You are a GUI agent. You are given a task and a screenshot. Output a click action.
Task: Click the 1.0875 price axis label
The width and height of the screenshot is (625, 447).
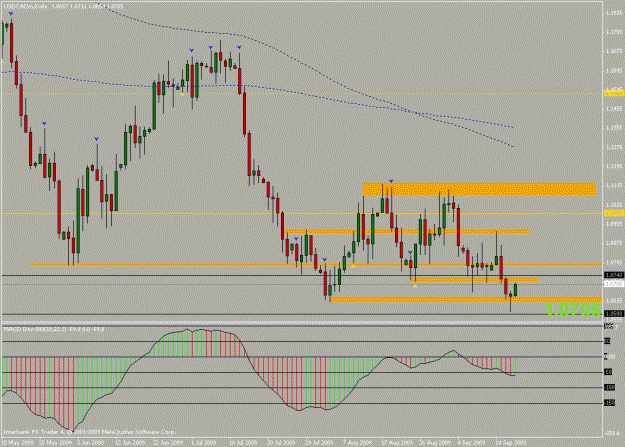[614, 243]
